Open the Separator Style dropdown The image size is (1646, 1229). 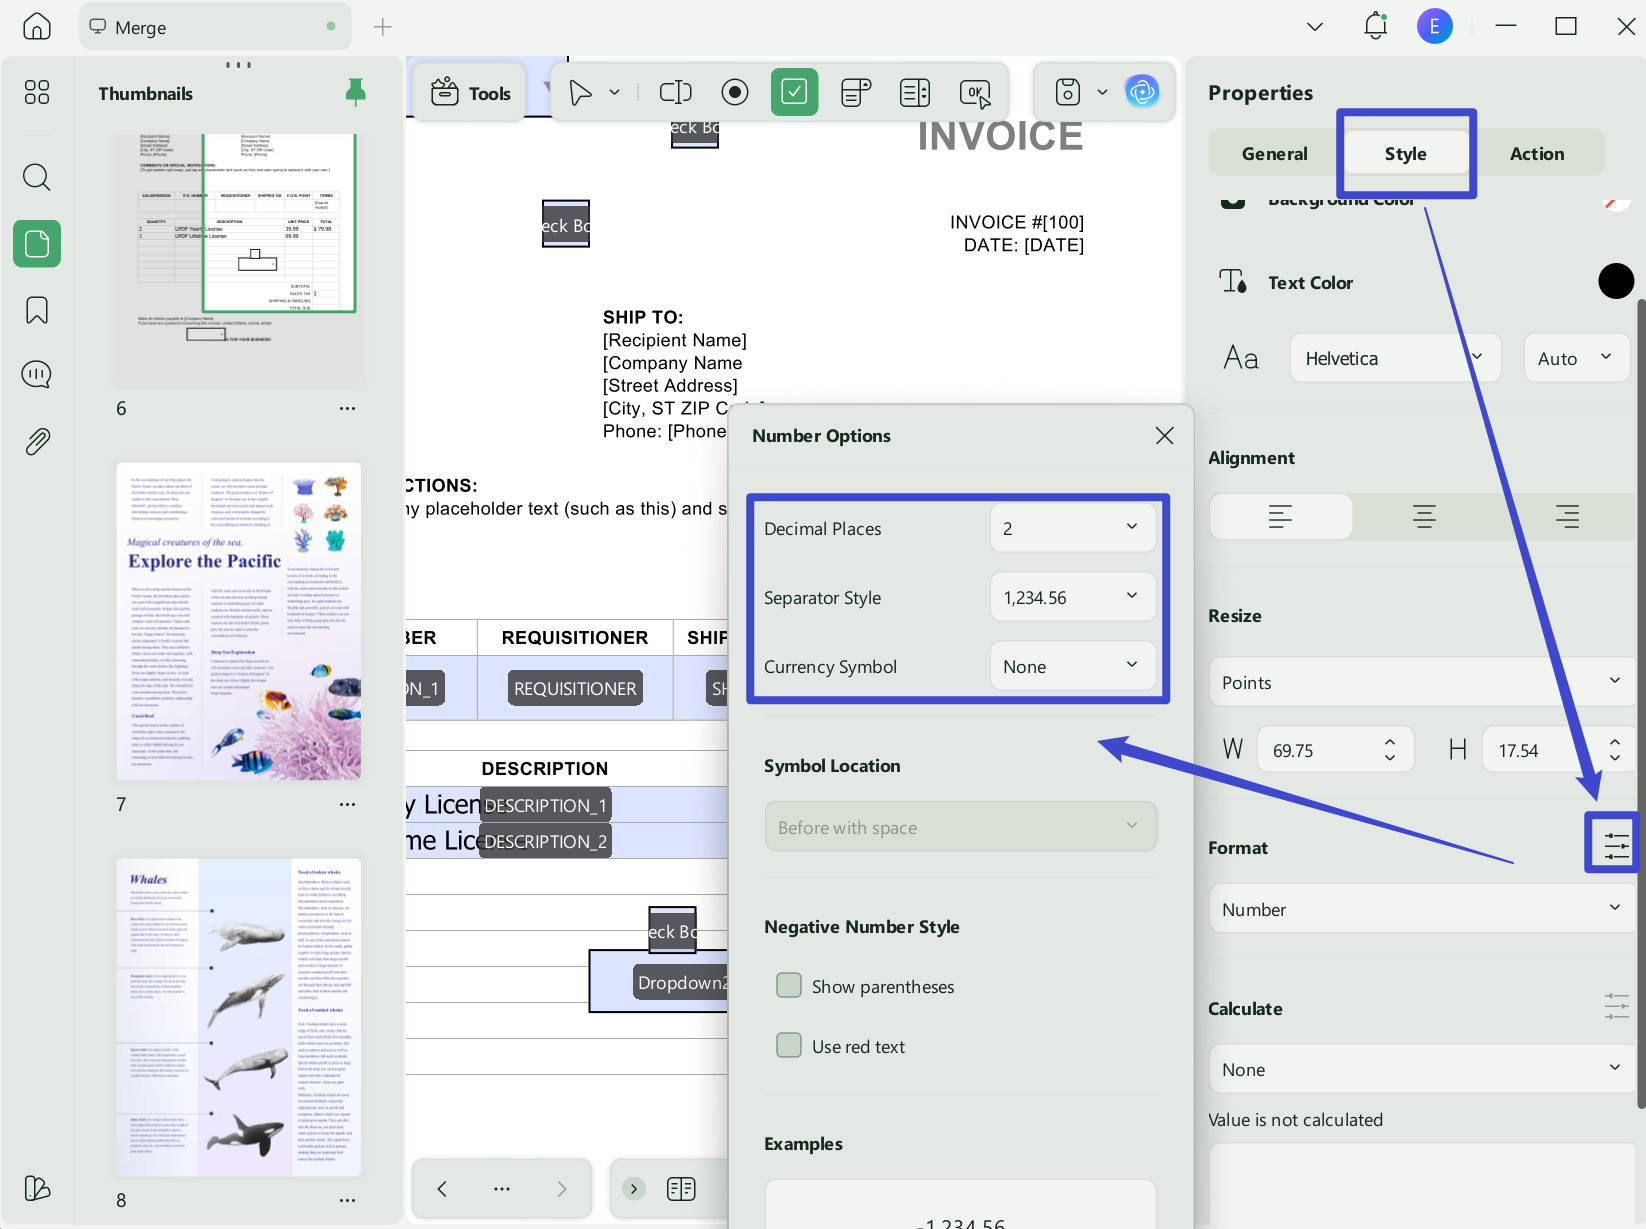point(1073,597)
